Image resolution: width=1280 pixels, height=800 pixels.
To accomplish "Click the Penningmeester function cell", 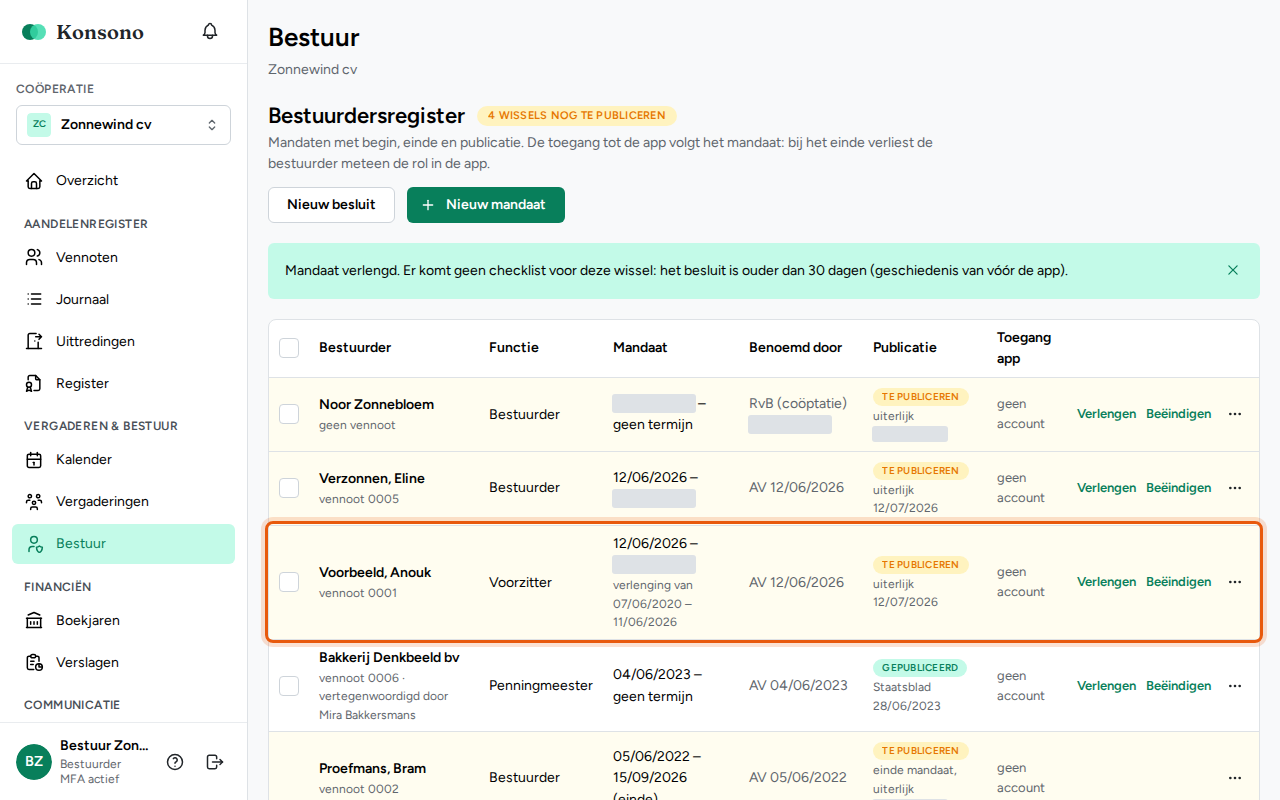I will point(541,686).
